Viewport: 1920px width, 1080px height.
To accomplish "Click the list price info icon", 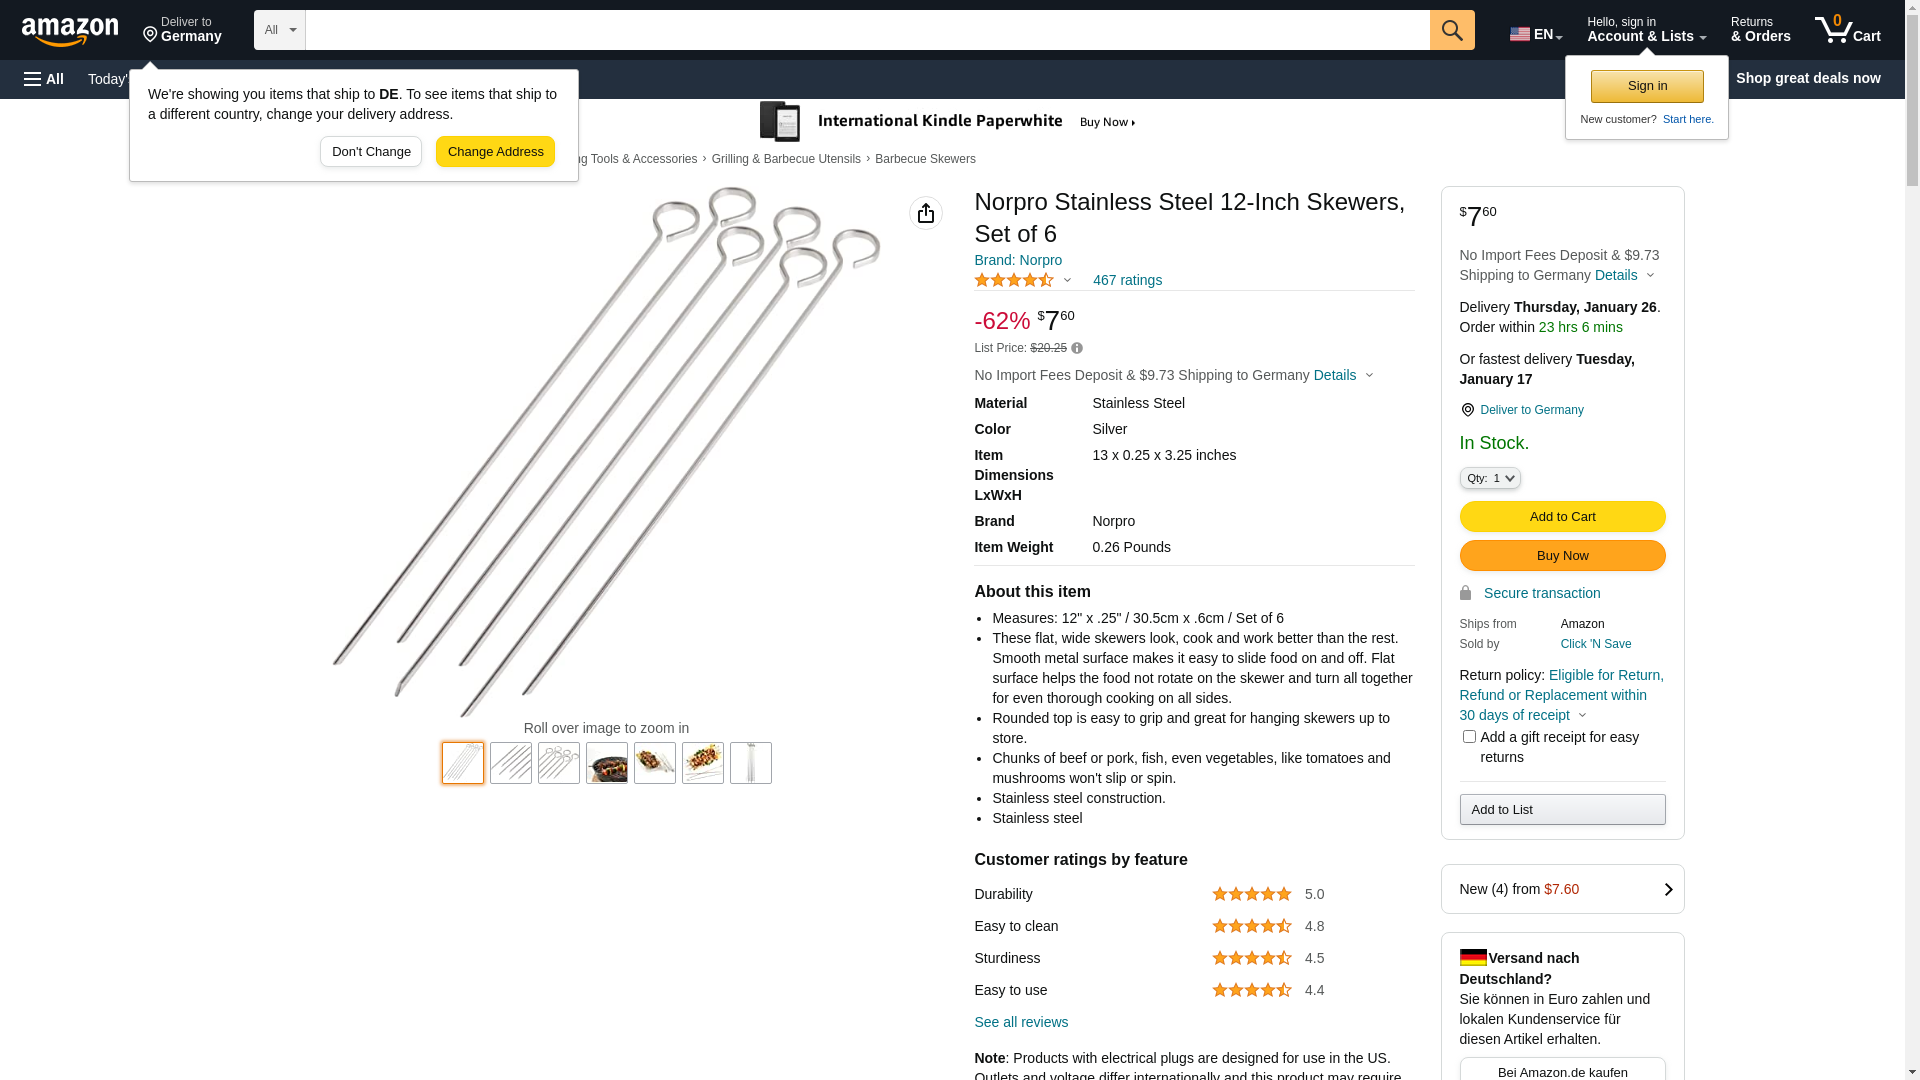I will [1077, 349].
